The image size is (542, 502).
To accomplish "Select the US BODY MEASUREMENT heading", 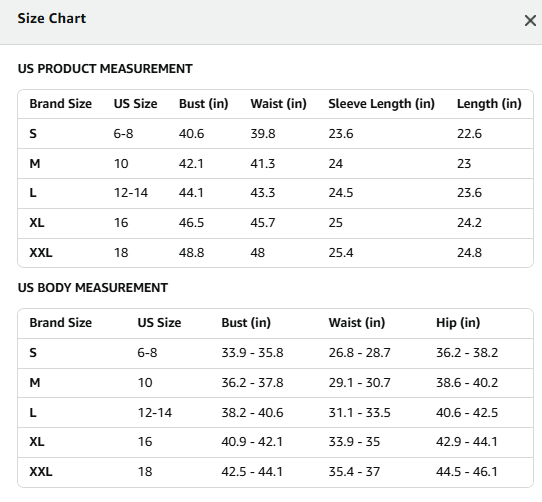I will click(x=93, y=288).
